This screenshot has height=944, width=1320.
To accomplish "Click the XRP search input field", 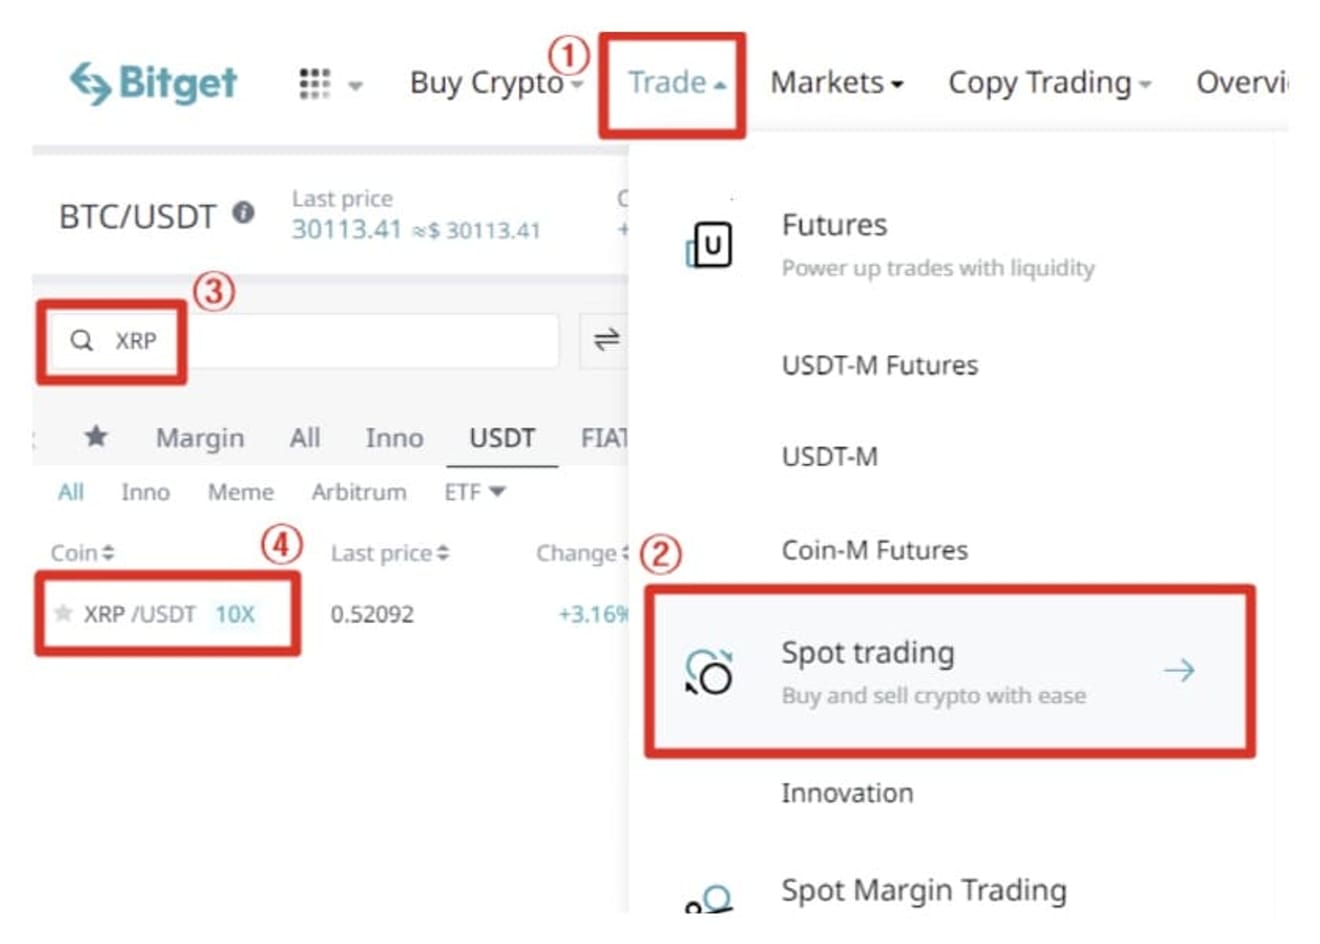I will pyautogui.click(x=305, y=341).
